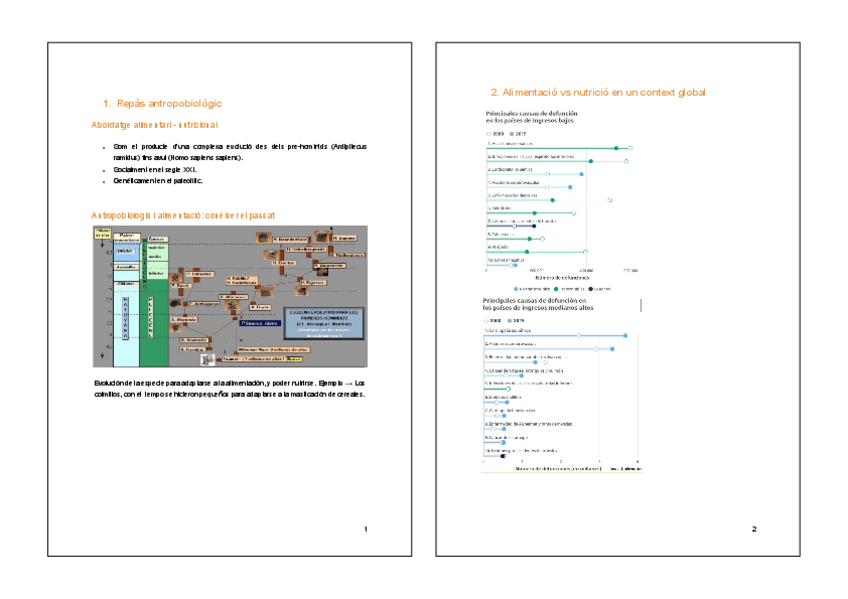Click the page number 2

754,528
